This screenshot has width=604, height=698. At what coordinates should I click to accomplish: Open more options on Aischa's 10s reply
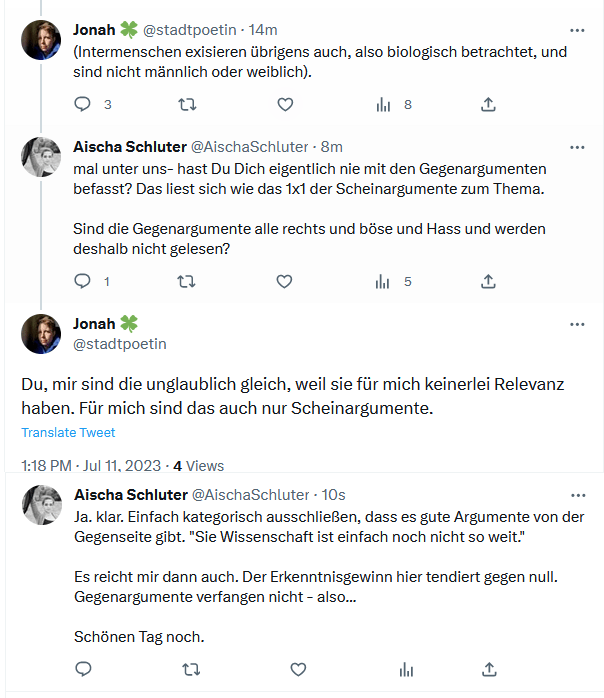pos(577,495)
